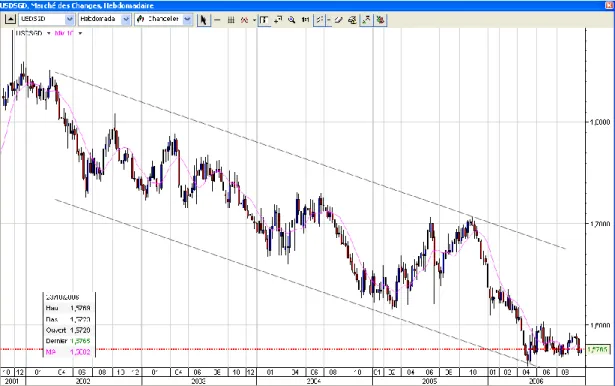615x386 pixels.
Task: Click the grid lines toolbar icon
Action: point(231,20)
